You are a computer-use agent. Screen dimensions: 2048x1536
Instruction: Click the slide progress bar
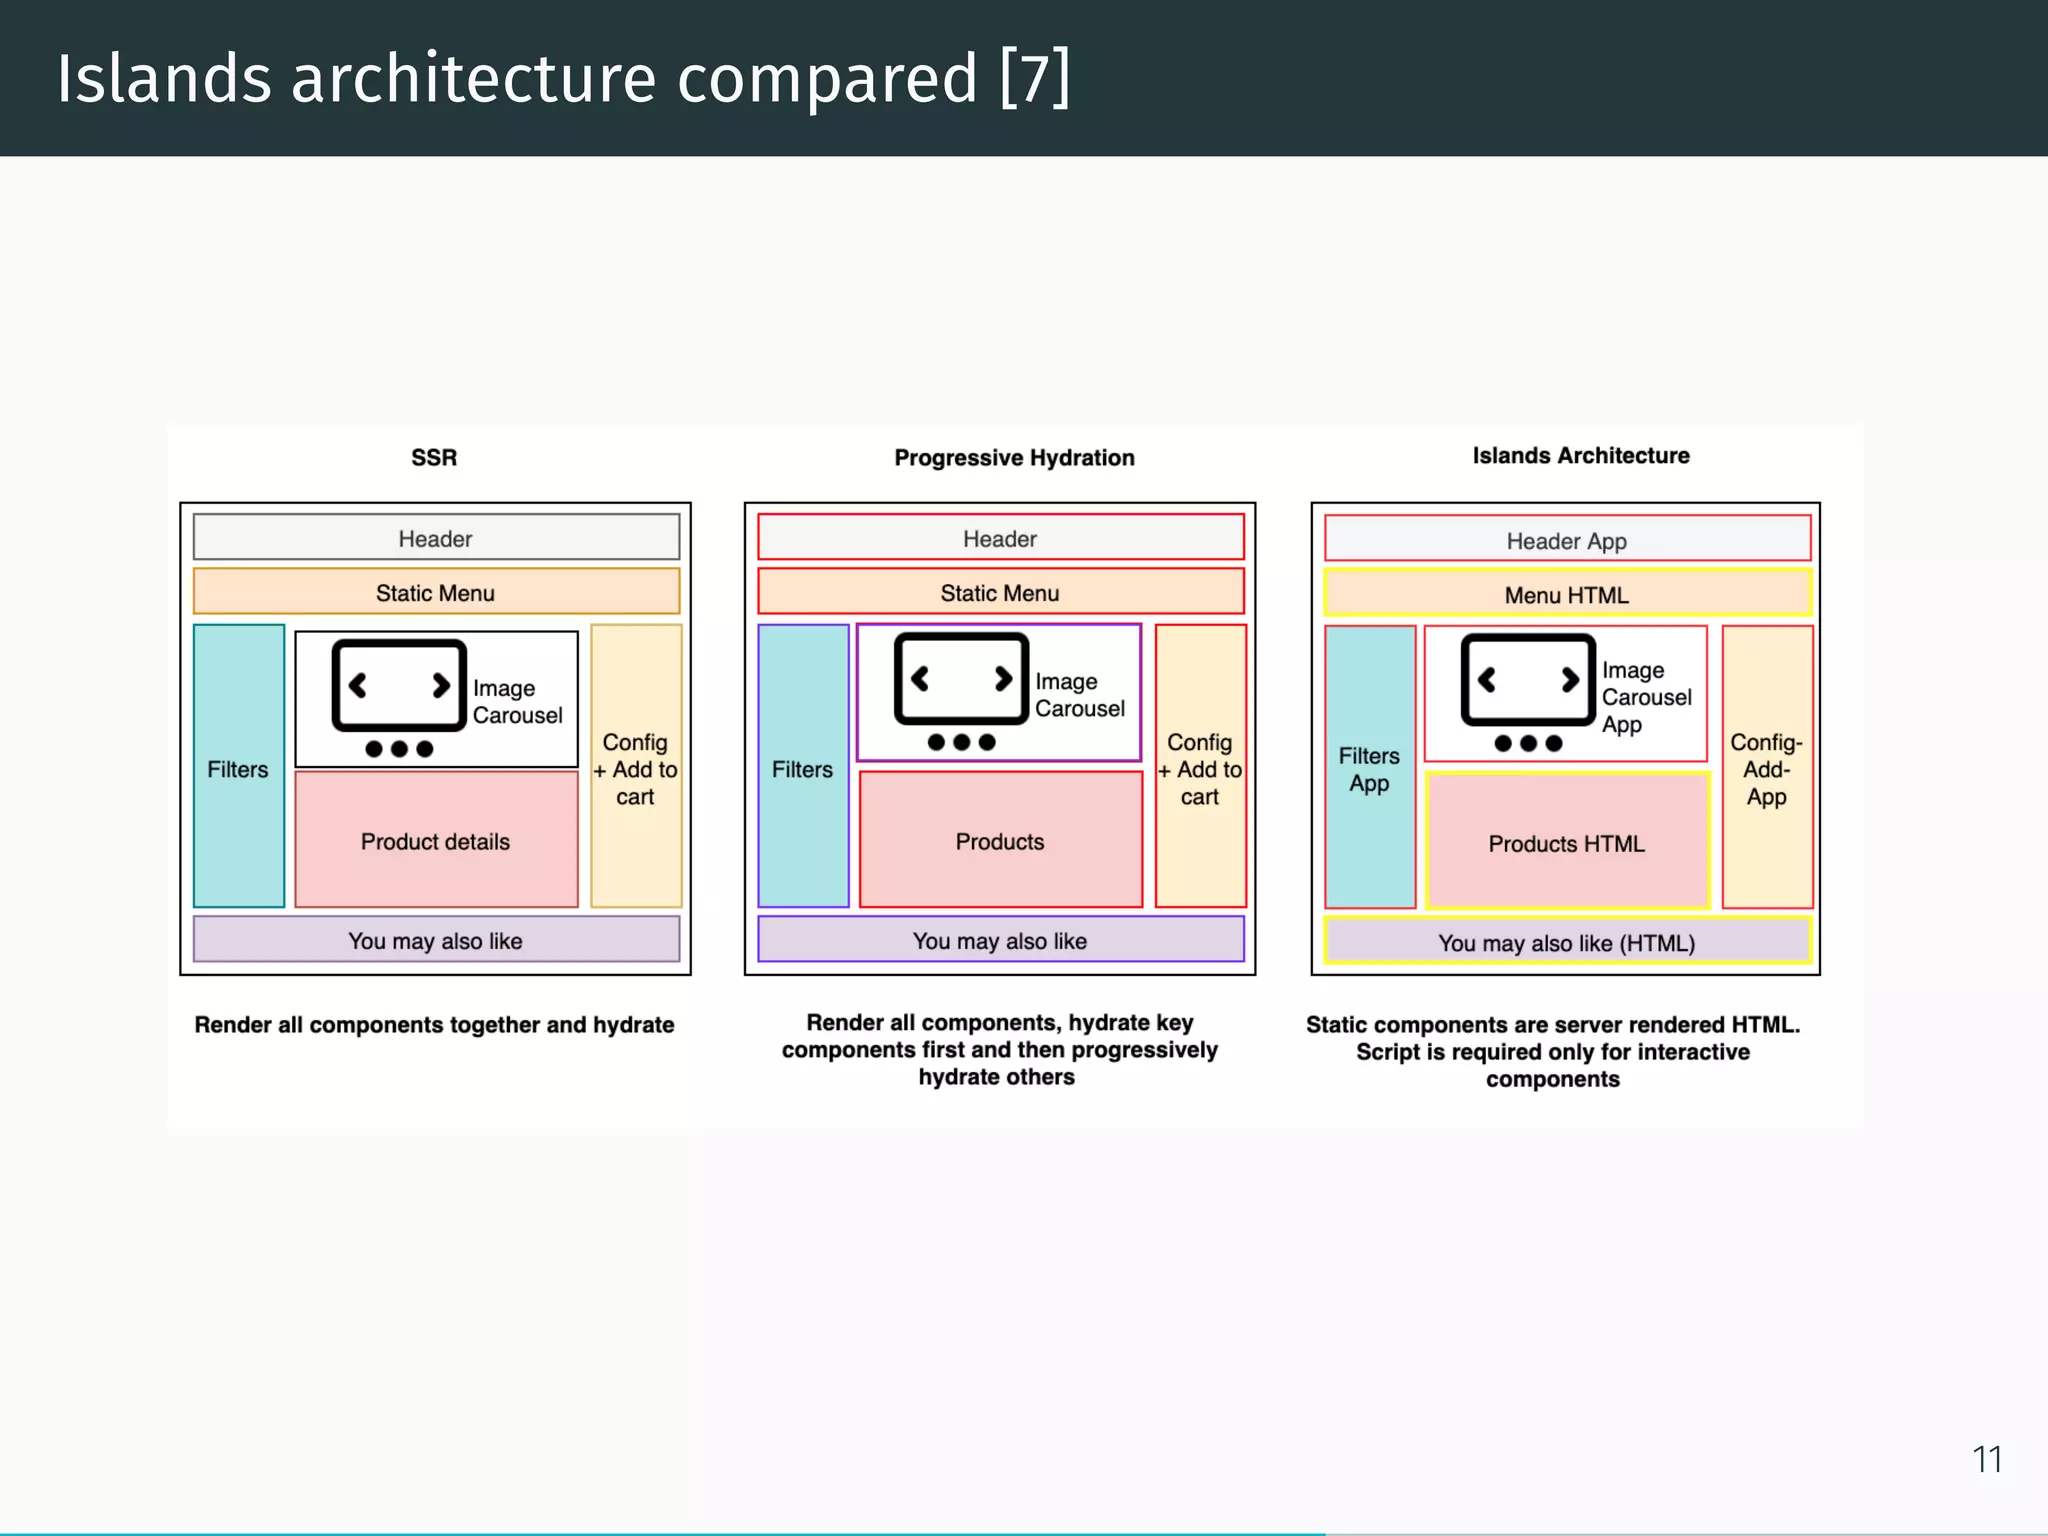[662, 1533]
